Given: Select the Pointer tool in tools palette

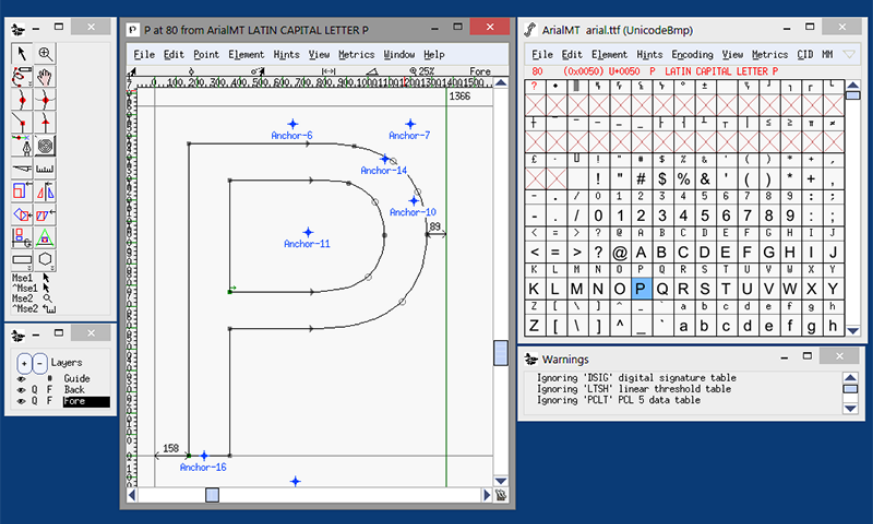Looking at the screenshot, I should point(22,53).
